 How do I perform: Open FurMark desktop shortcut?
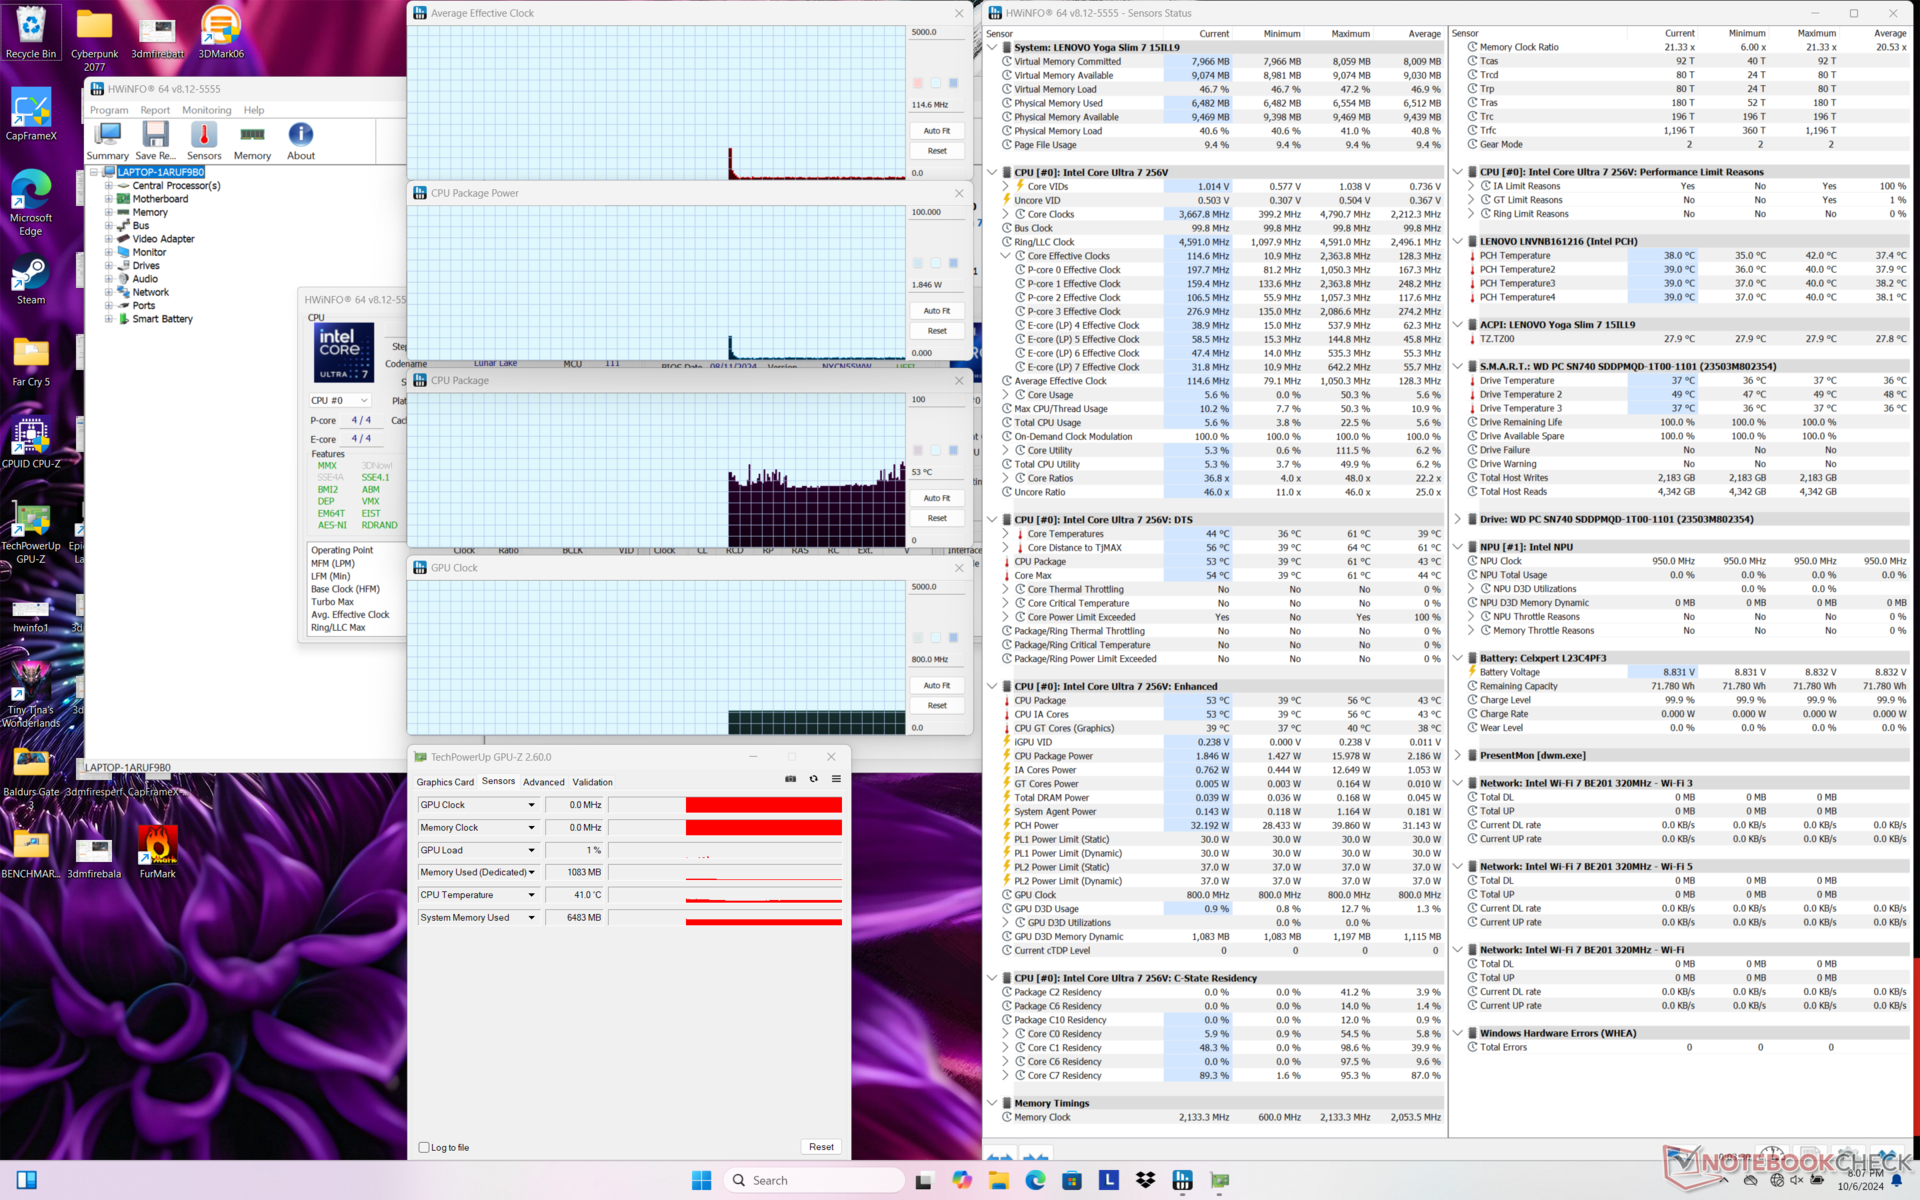[157, 852]
